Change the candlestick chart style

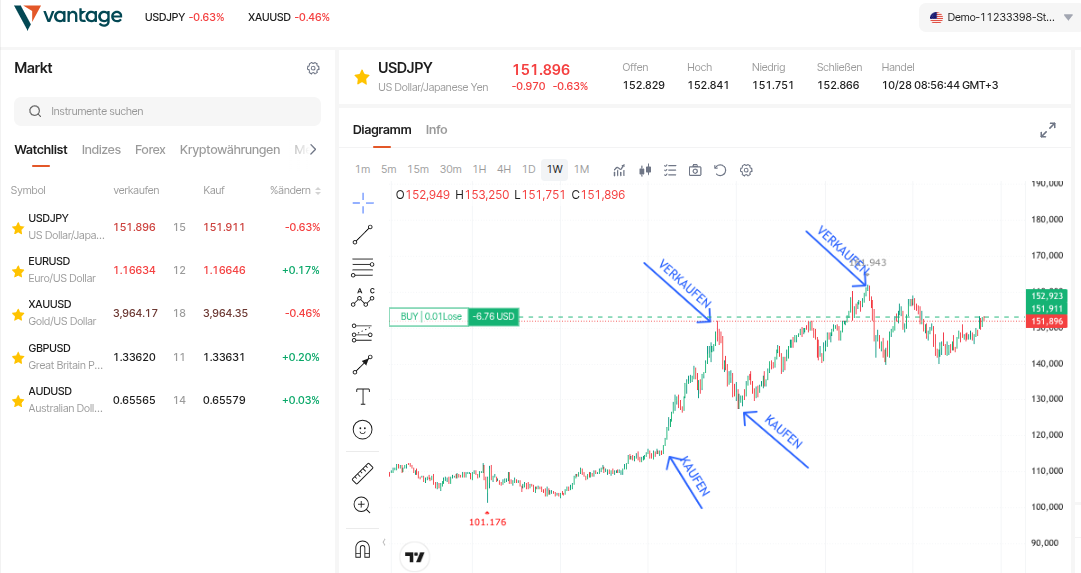click(645, 170)
